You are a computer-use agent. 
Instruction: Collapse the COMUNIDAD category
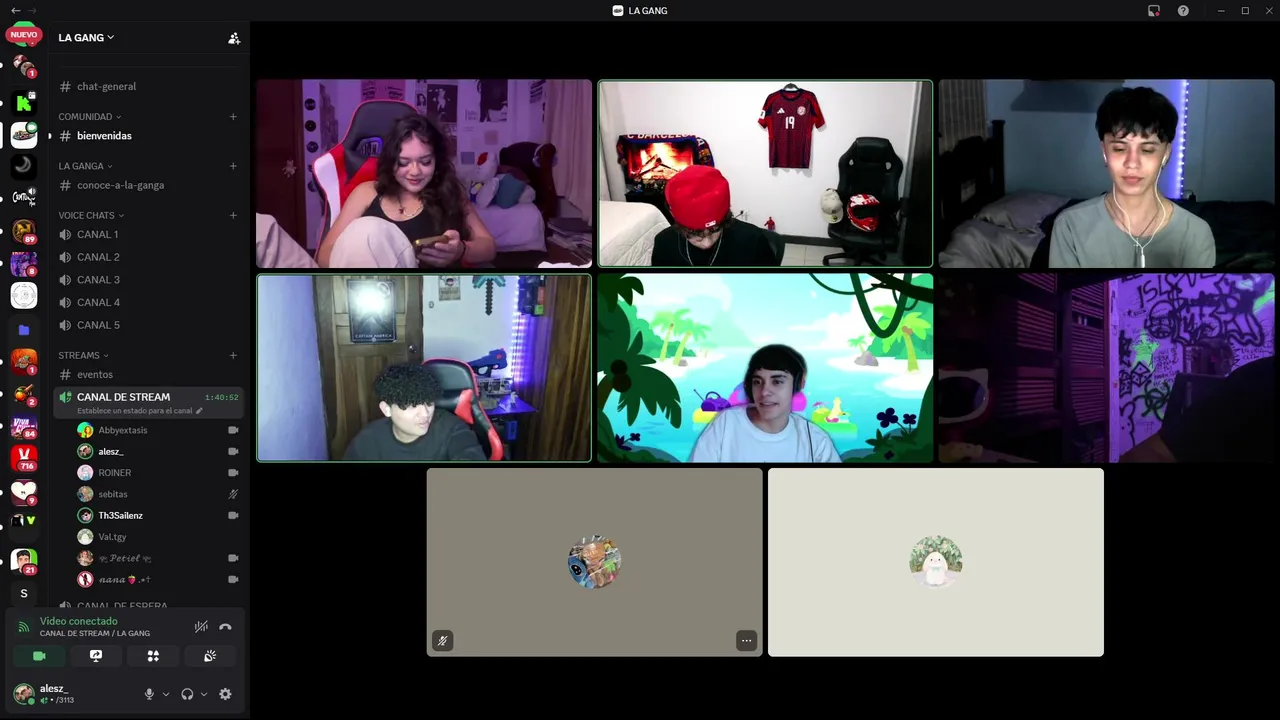coord(89,116)
